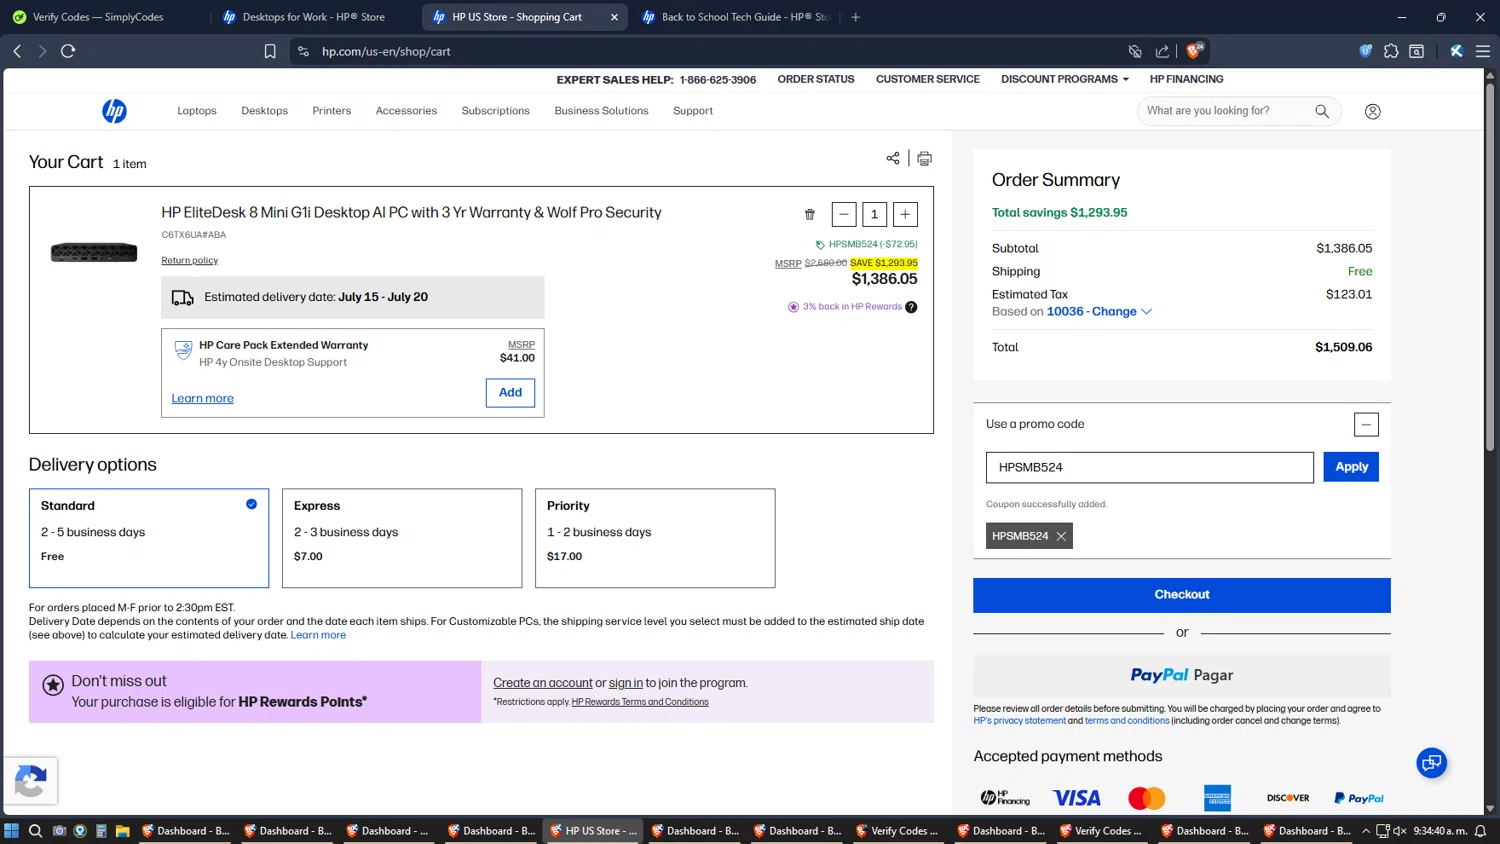
Task: Open the Return policy link
Action: tap(190, 261)
